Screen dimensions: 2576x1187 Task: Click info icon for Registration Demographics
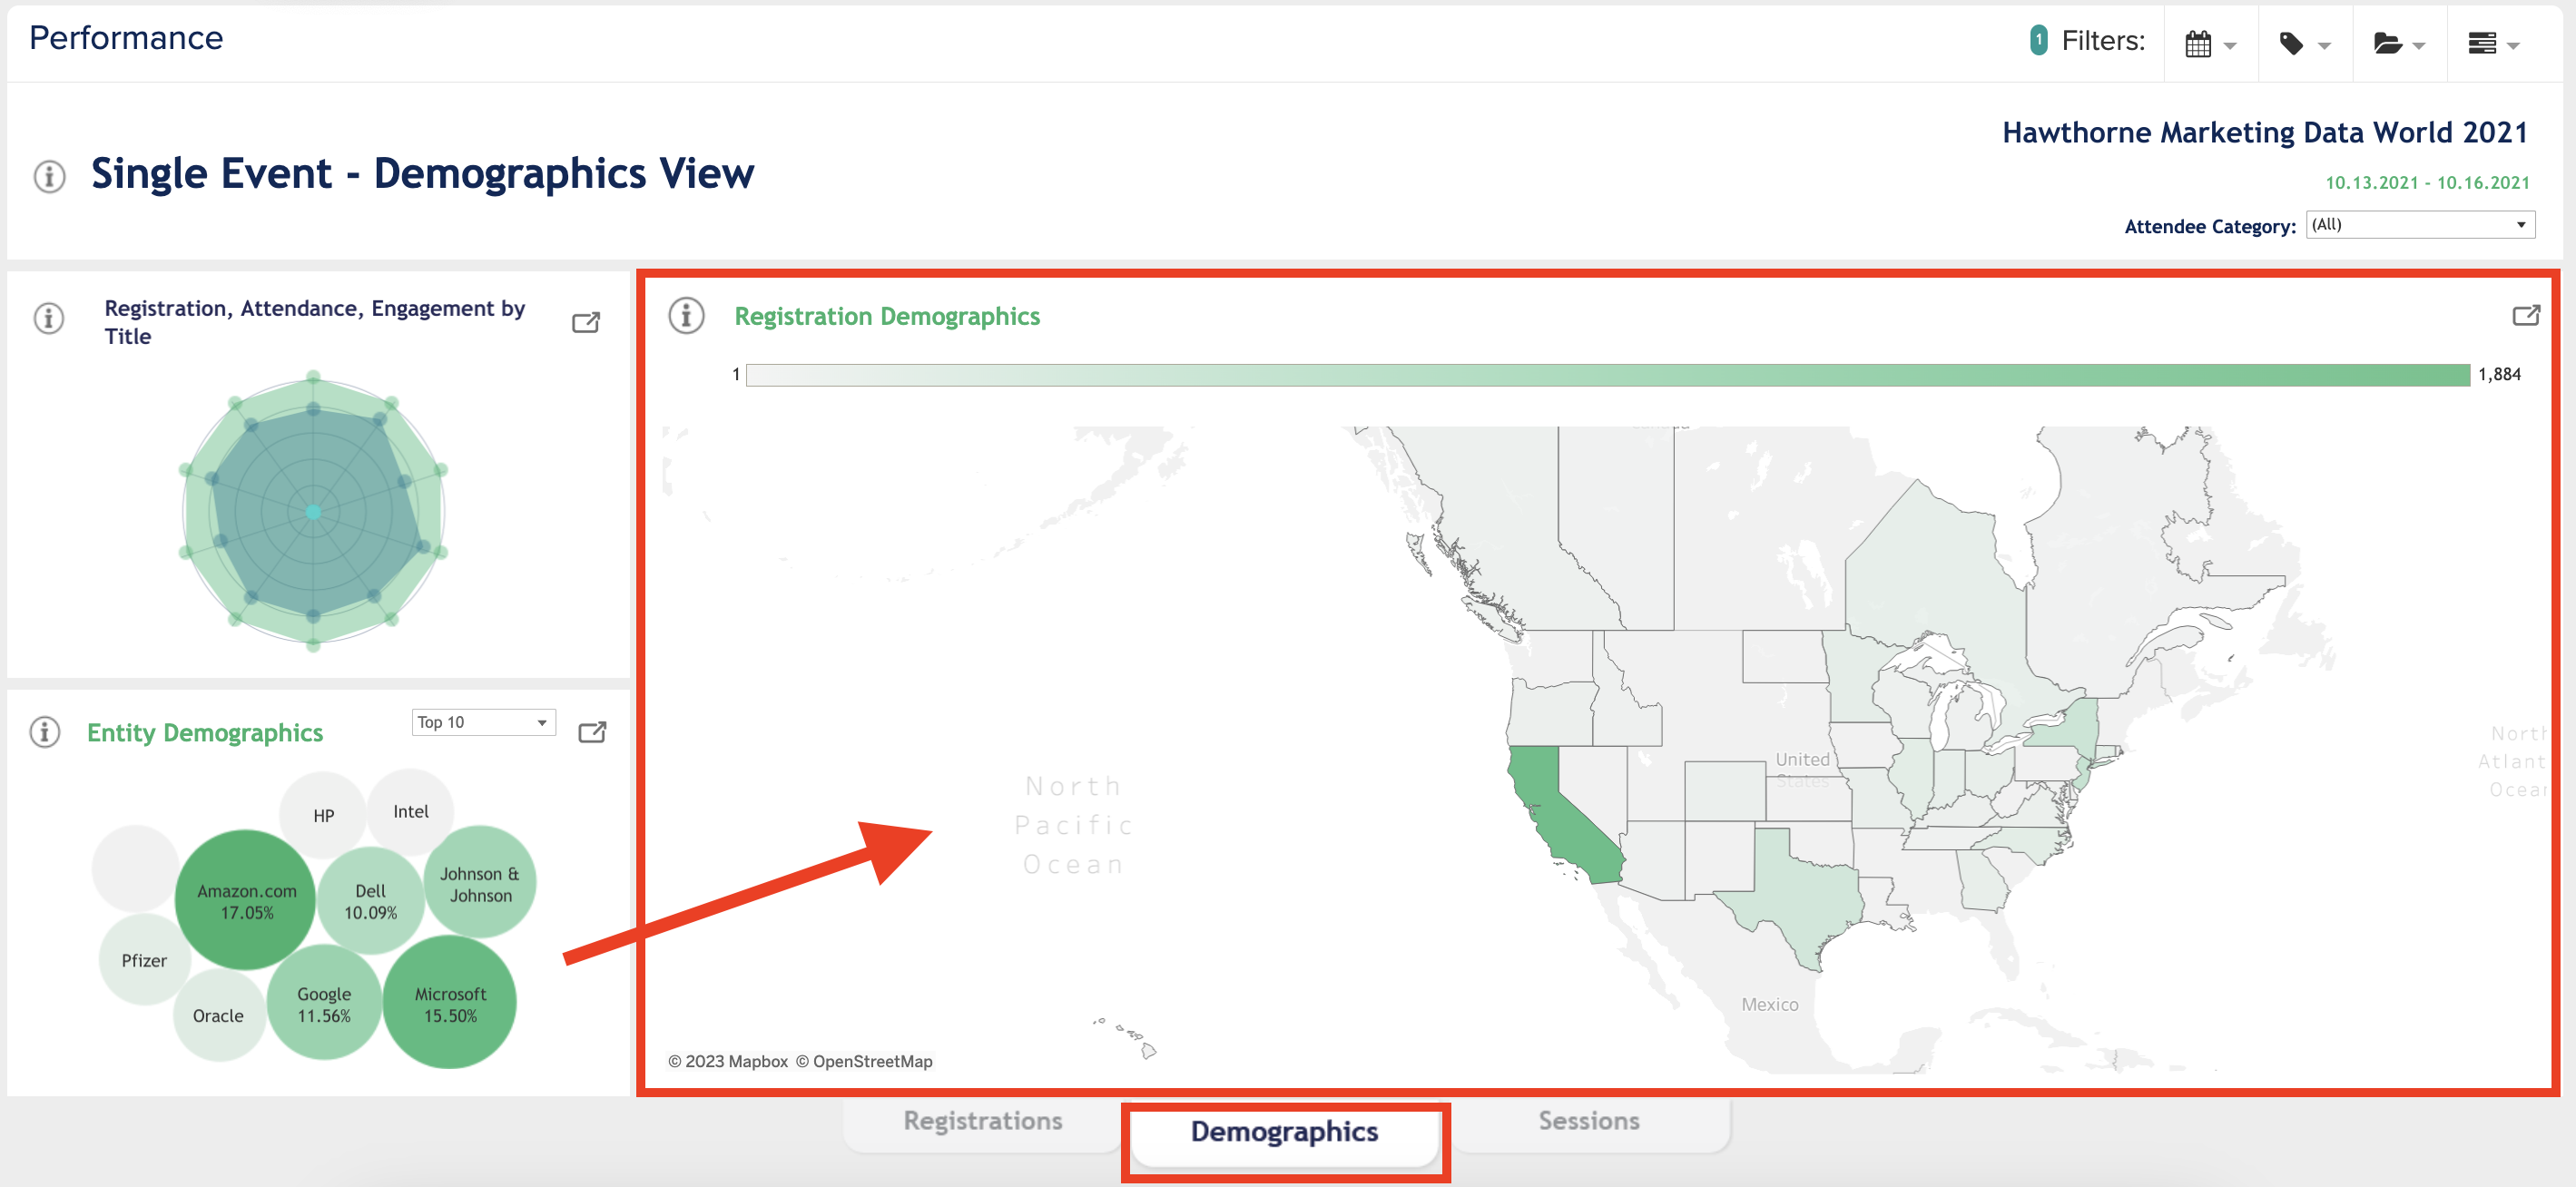point(686,316)
